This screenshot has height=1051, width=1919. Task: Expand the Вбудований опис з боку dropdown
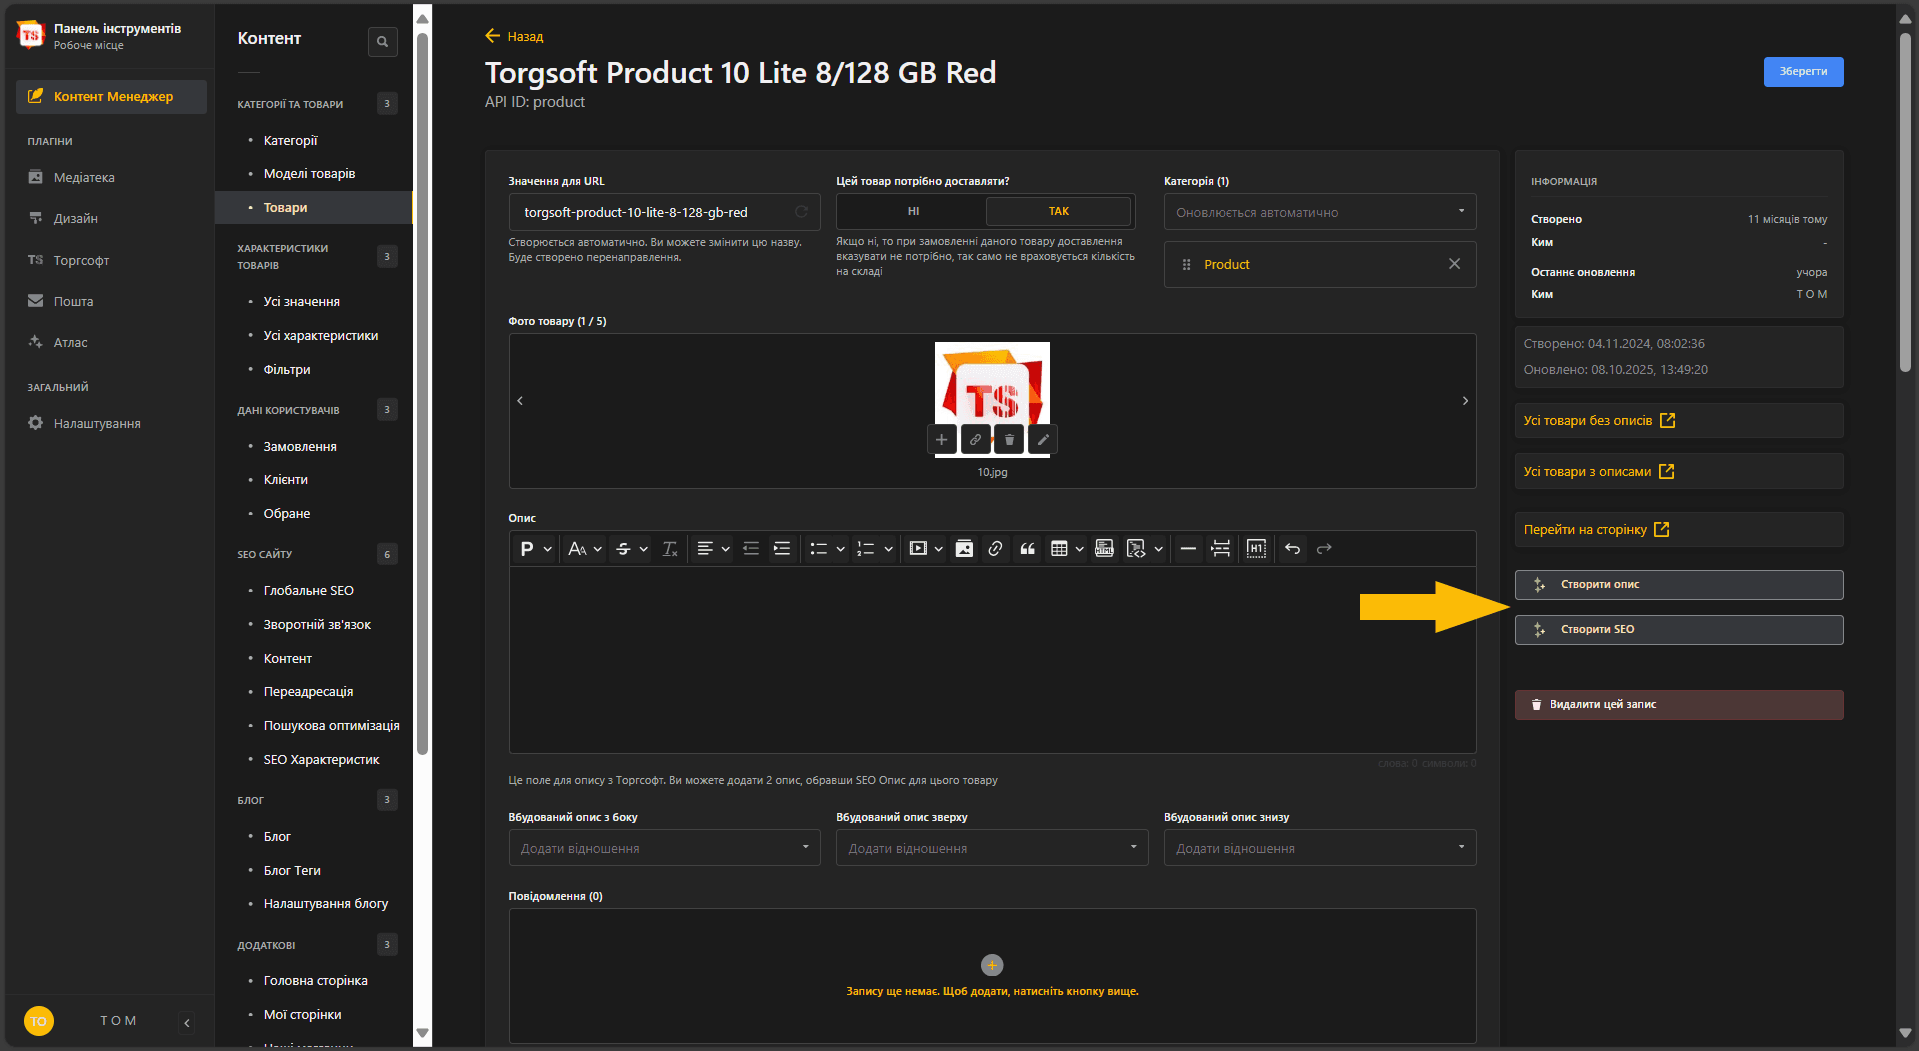663,848
